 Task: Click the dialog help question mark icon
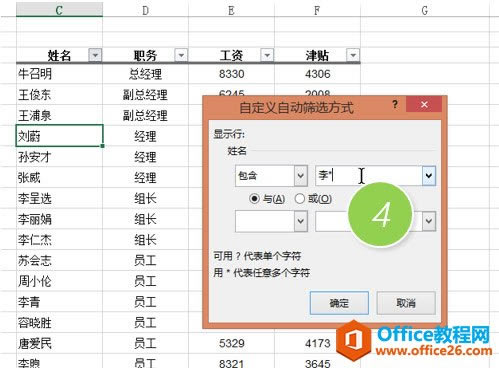pyautogui.click(x=395, y=105)
